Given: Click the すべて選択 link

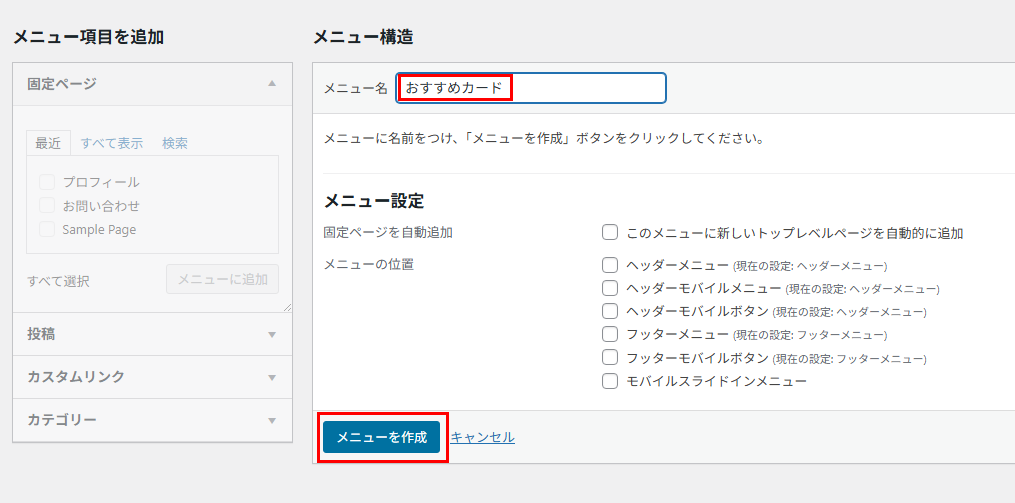Looking at the screenshot, I should point(58,281).
